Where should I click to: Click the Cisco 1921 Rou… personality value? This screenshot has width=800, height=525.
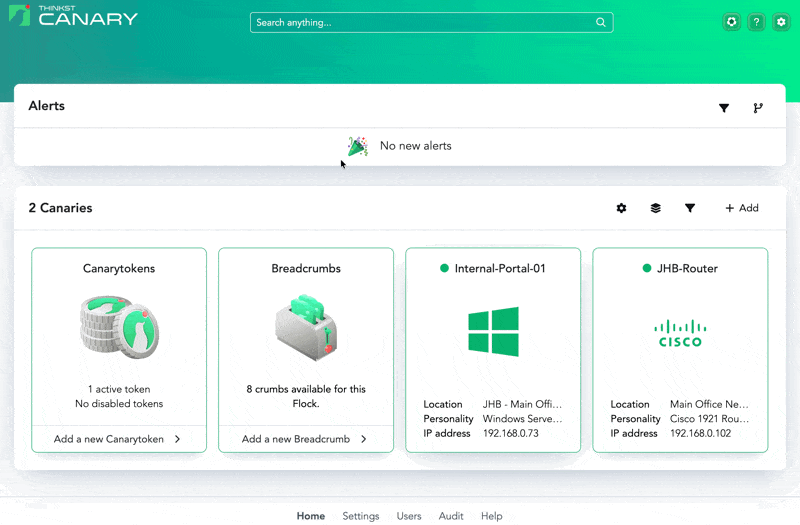point(709,419)
